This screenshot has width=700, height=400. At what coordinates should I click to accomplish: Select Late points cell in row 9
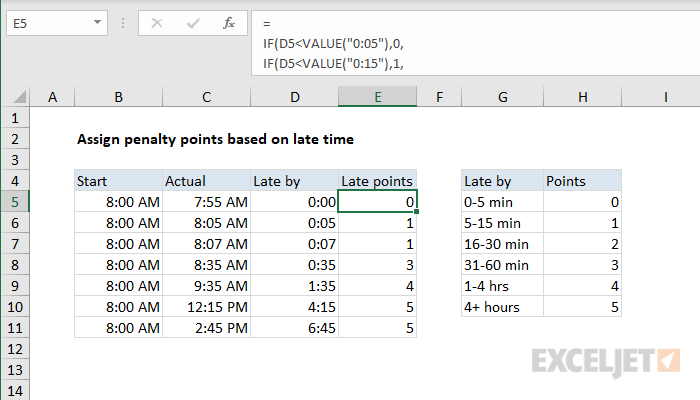point(378,286)
